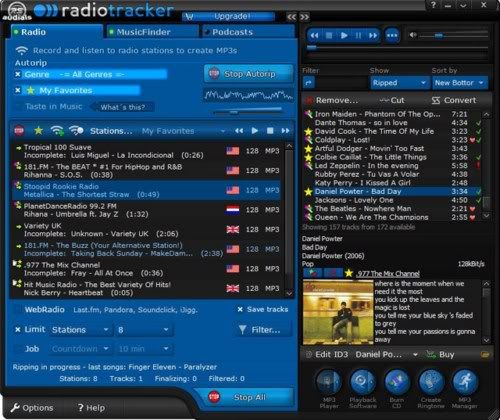Viewport: 500px width, 420px height.
Task: Select PlanetDanceRadio 99.2 FM station
Action: 146,210
